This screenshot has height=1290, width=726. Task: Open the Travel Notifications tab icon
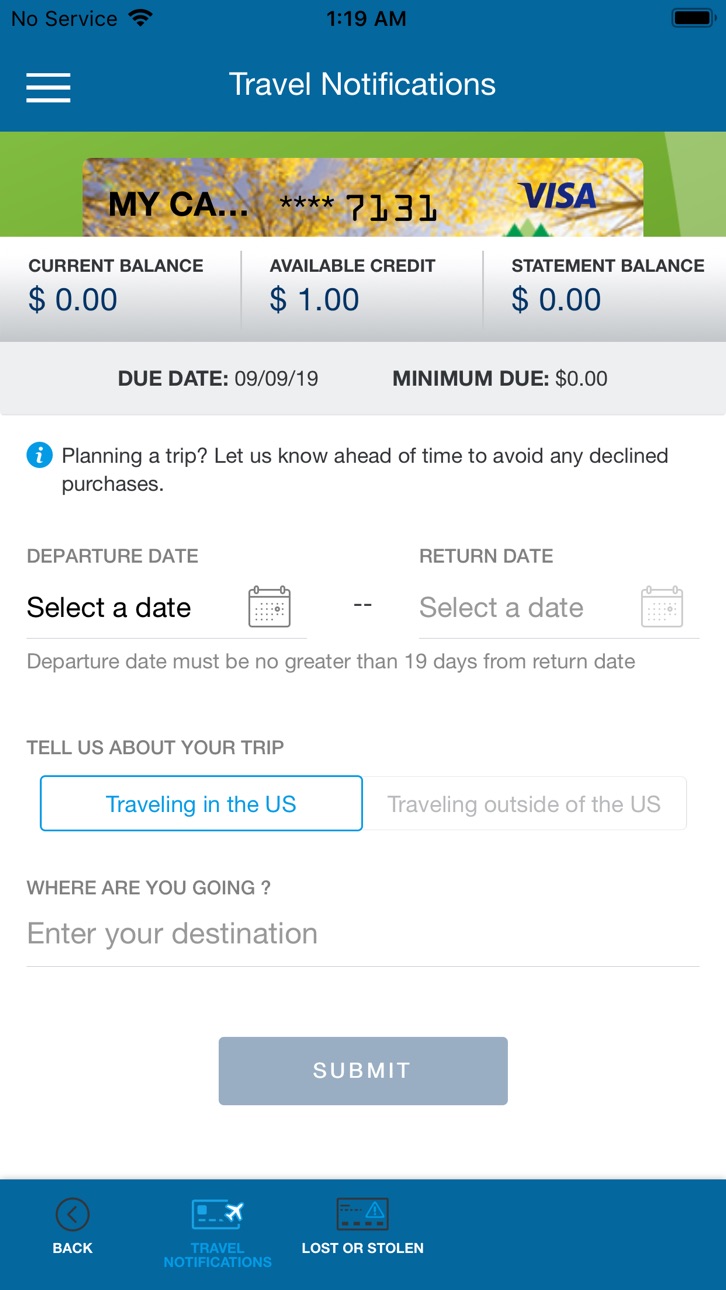click(217, 1214)
